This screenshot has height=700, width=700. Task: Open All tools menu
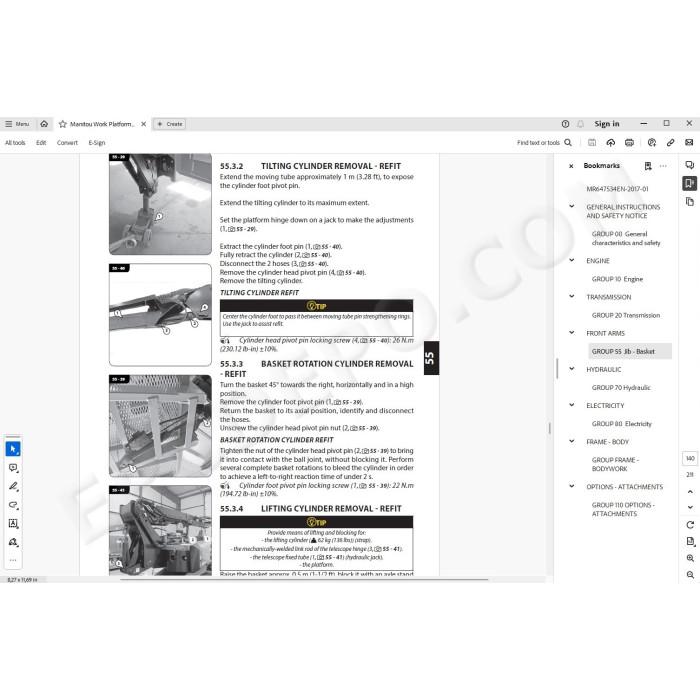click(x=15, y=143)
